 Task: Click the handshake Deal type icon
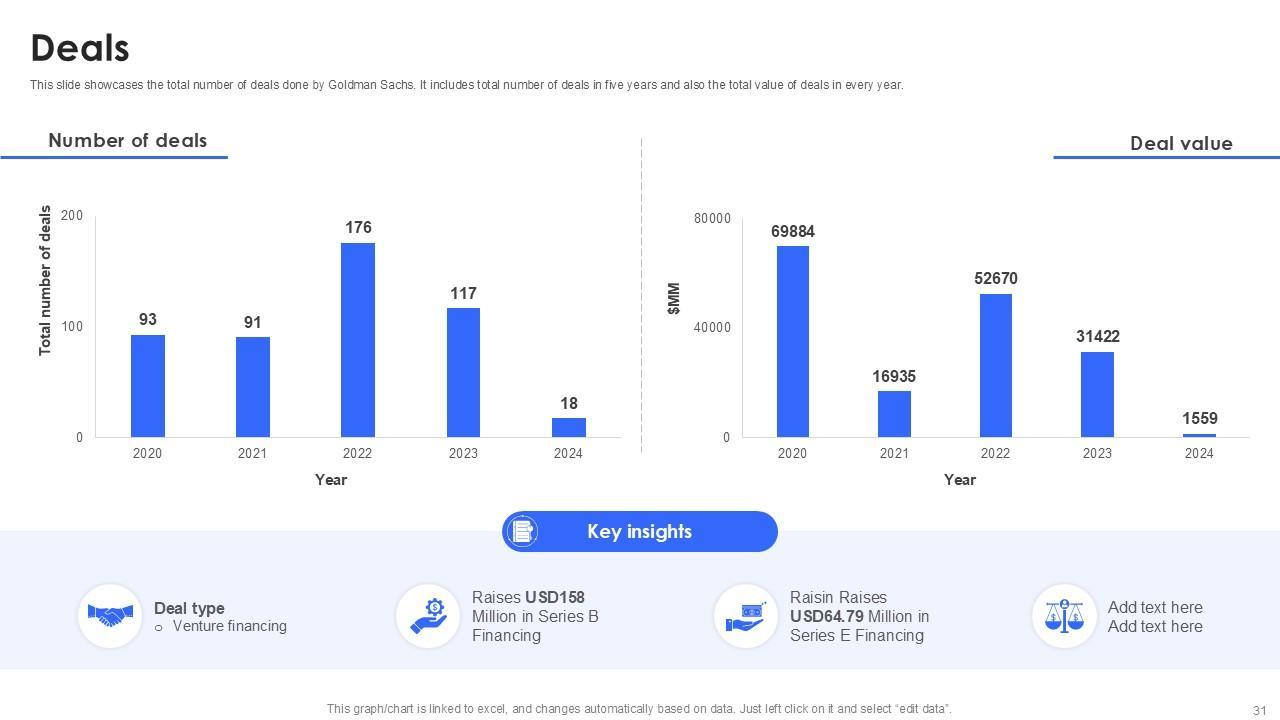pyautogui.click(x=110, y=616)
